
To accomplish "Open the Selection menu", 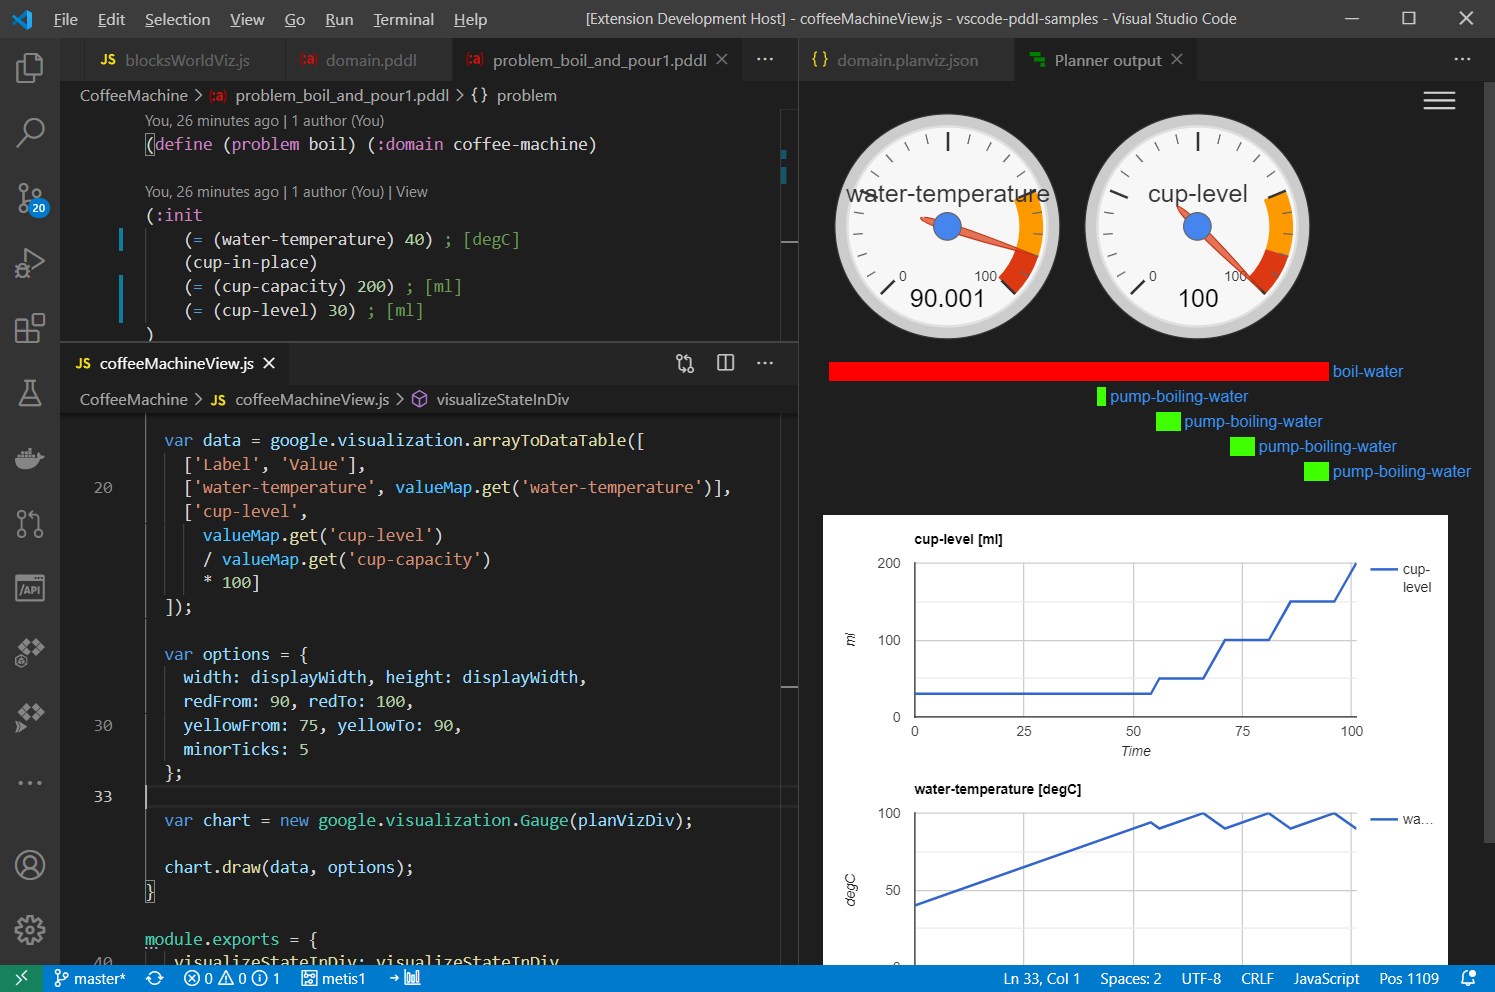I will pos(177,19).
